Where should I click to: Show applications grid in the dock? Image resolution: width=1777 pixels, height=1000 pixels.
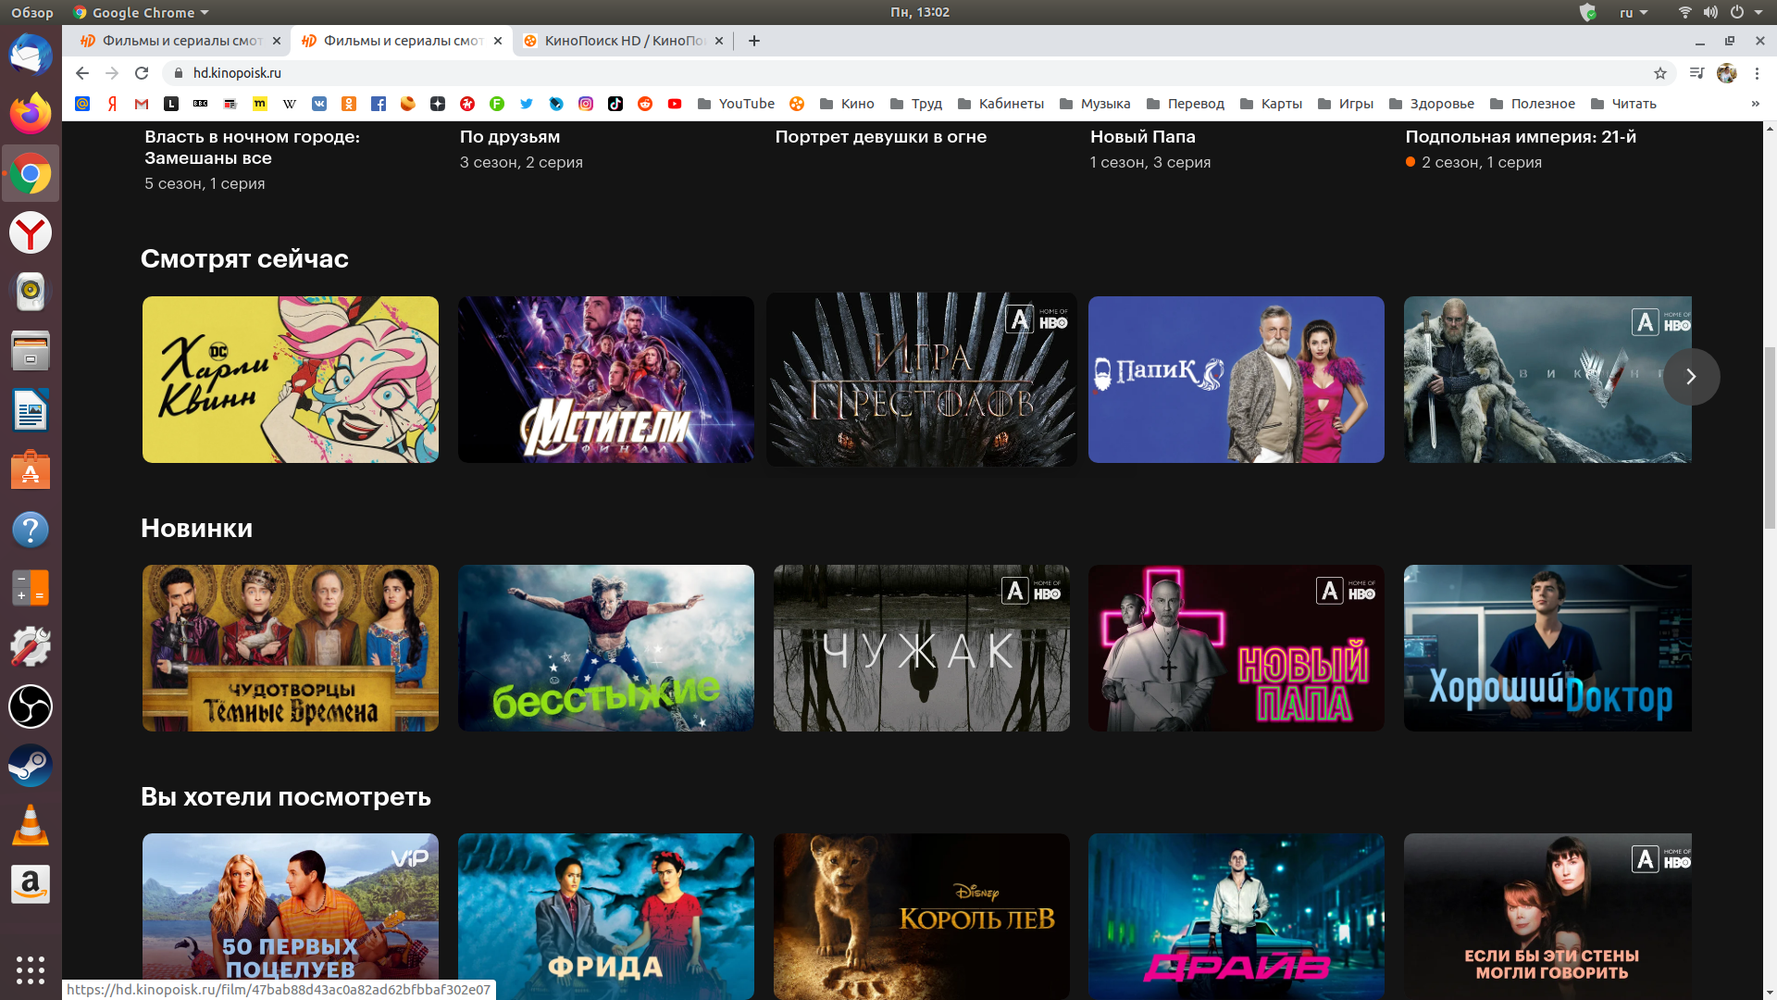coord(30,969)
